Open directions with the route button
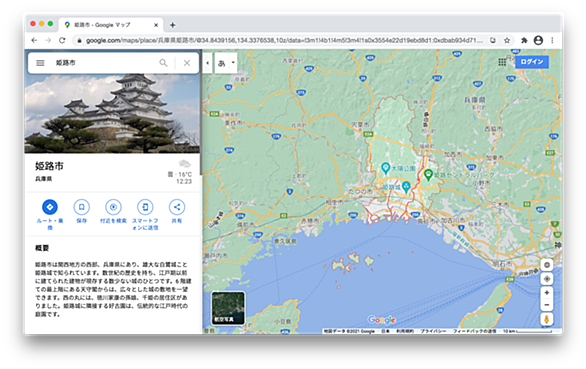This screenshot has width=586, height=369. pyautogui.click(x=50, y=207)
